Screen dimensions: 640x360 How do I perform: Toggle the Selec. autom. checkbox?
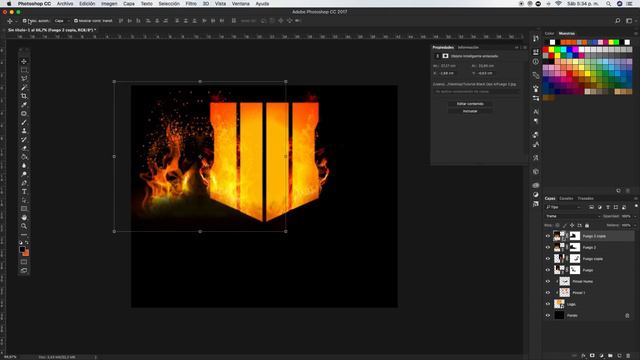click(24, 21)
